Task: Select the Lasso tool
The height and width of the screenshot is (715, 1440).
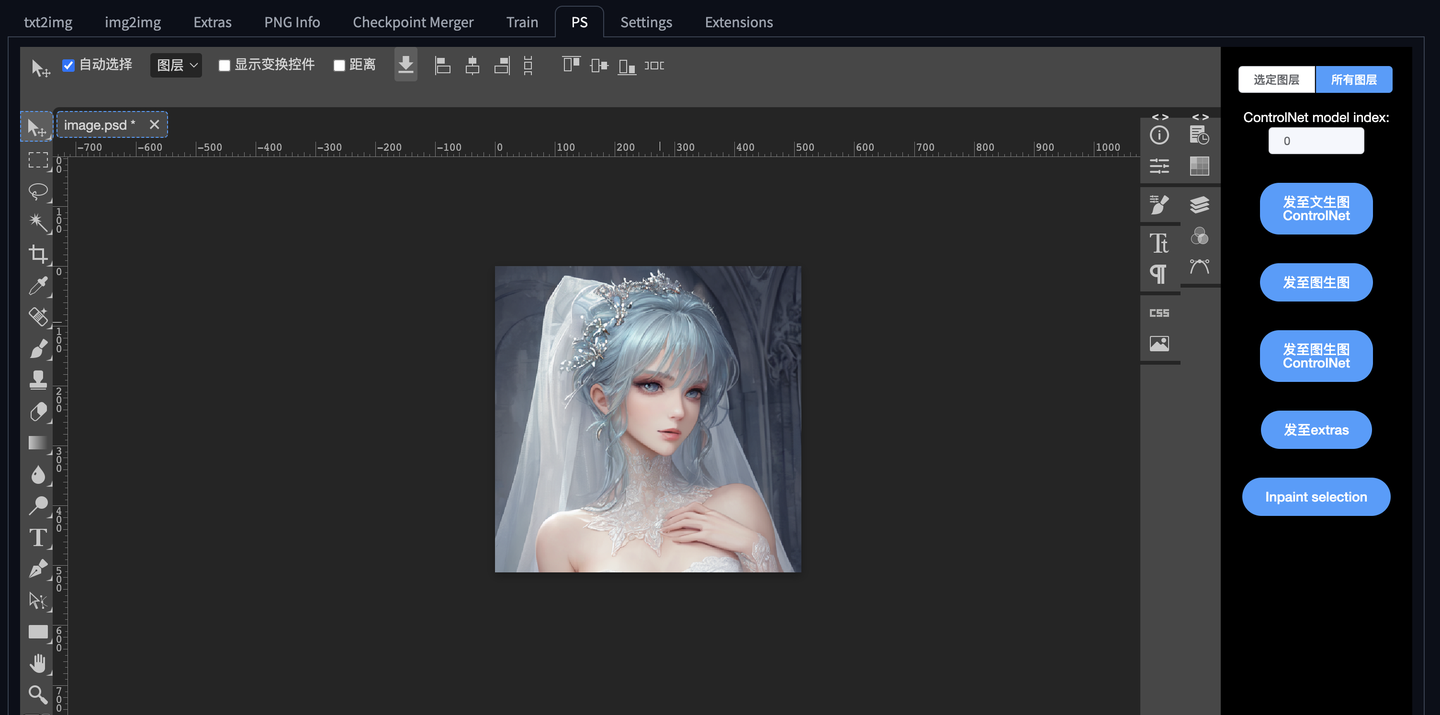Action: point(38,191)
